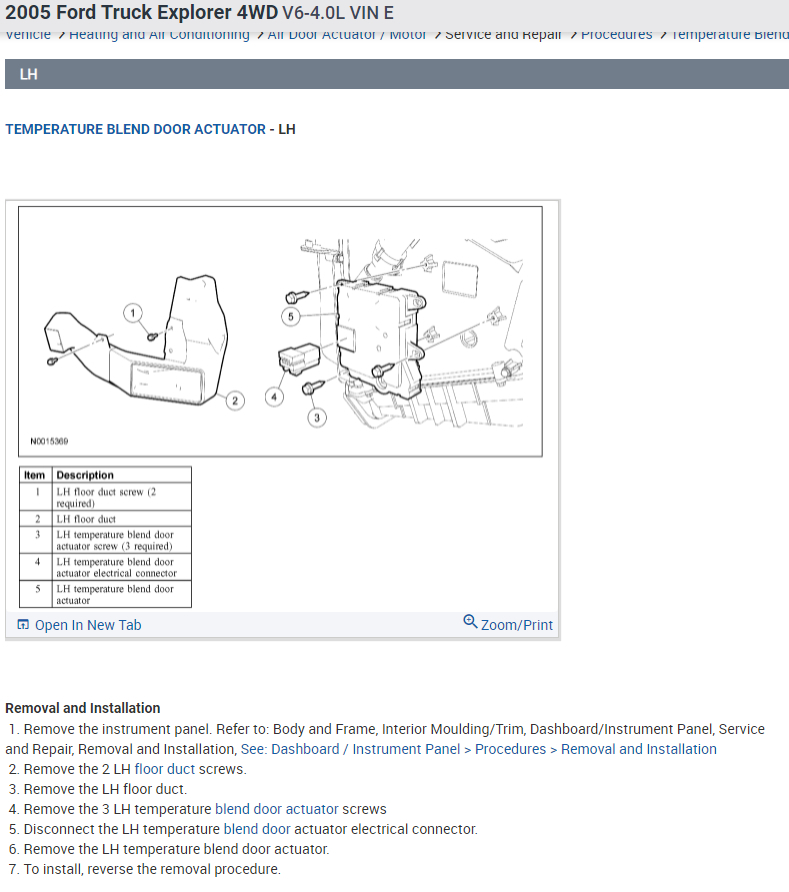Image resolution: width=789 pixels, height=892 pixels.
Task: Click the Zoom/Print magnifier icon
Action: point(470,621)
